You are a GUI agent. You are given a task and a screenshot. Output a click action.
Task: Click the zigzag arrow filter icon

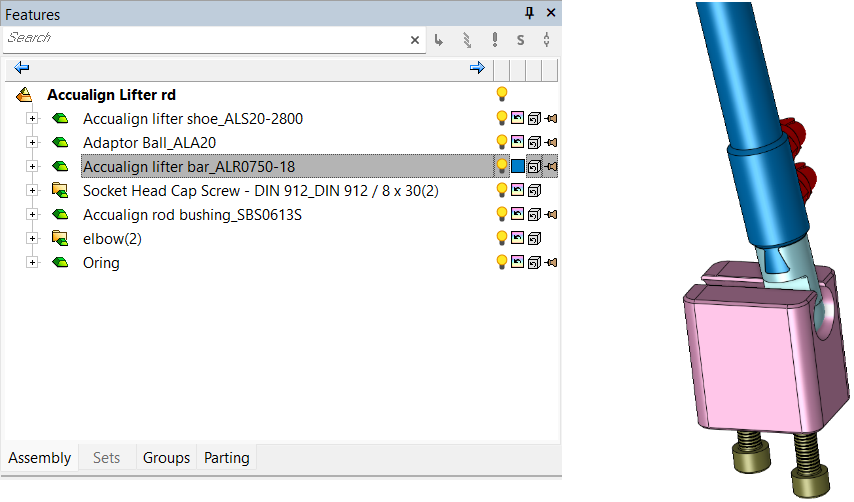tap(467, 40)
